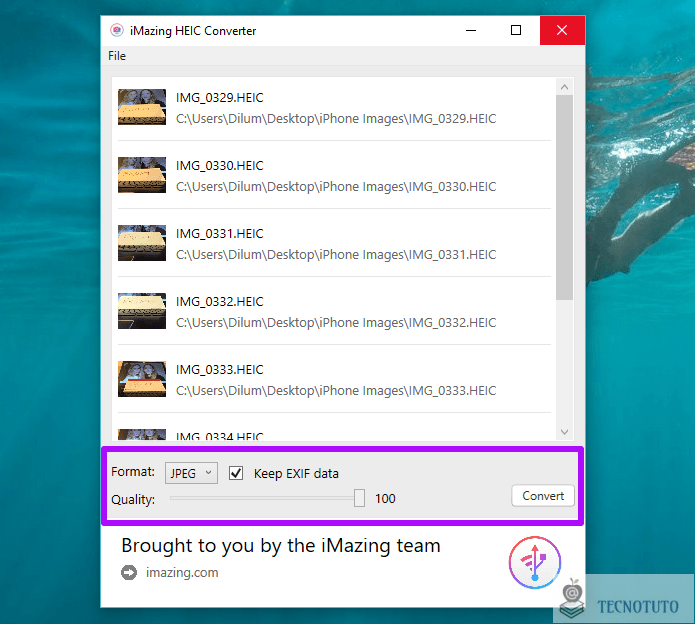Click 'Brought to you by the iMazing team' text
Screen dimensions: 695x624
[281, 546]
